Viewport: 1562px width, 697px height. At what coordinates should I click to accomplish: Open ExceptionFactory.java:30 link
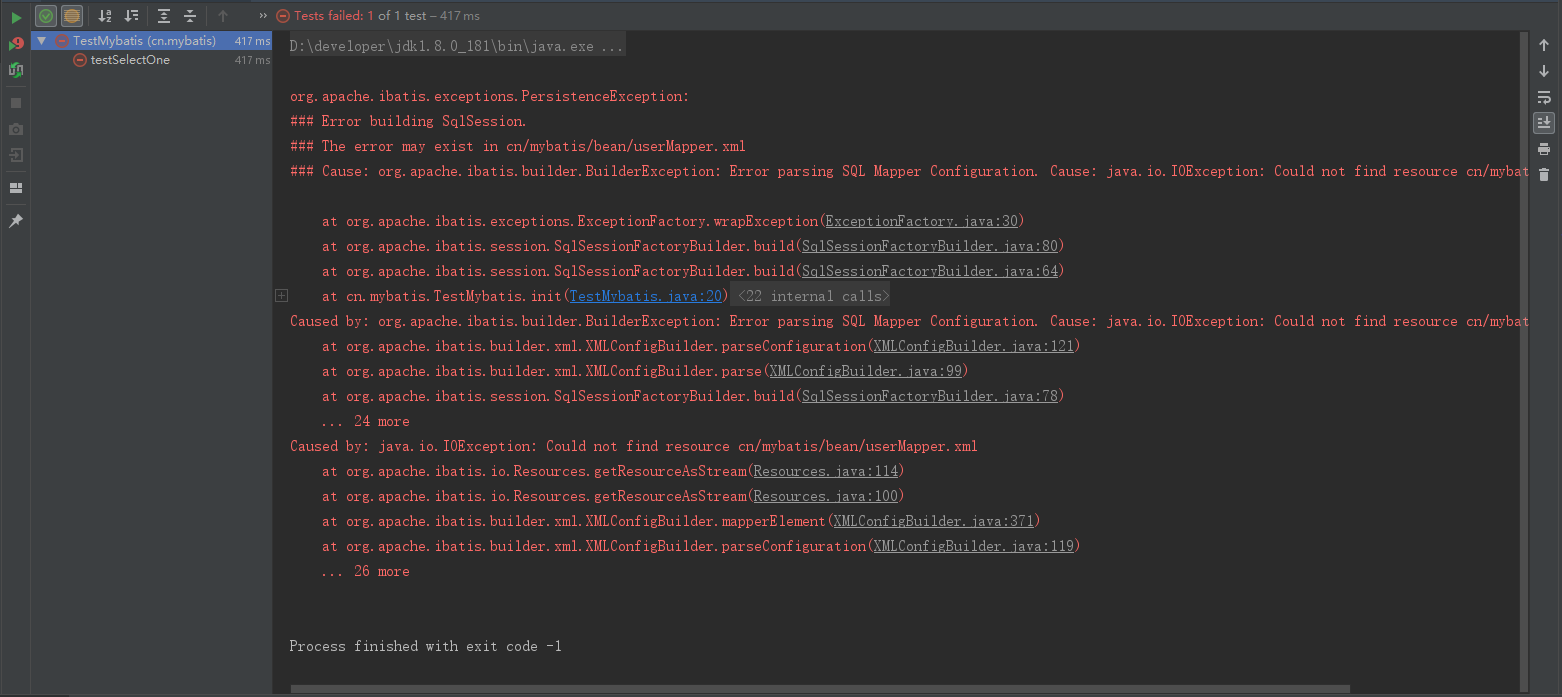point(920,221)
